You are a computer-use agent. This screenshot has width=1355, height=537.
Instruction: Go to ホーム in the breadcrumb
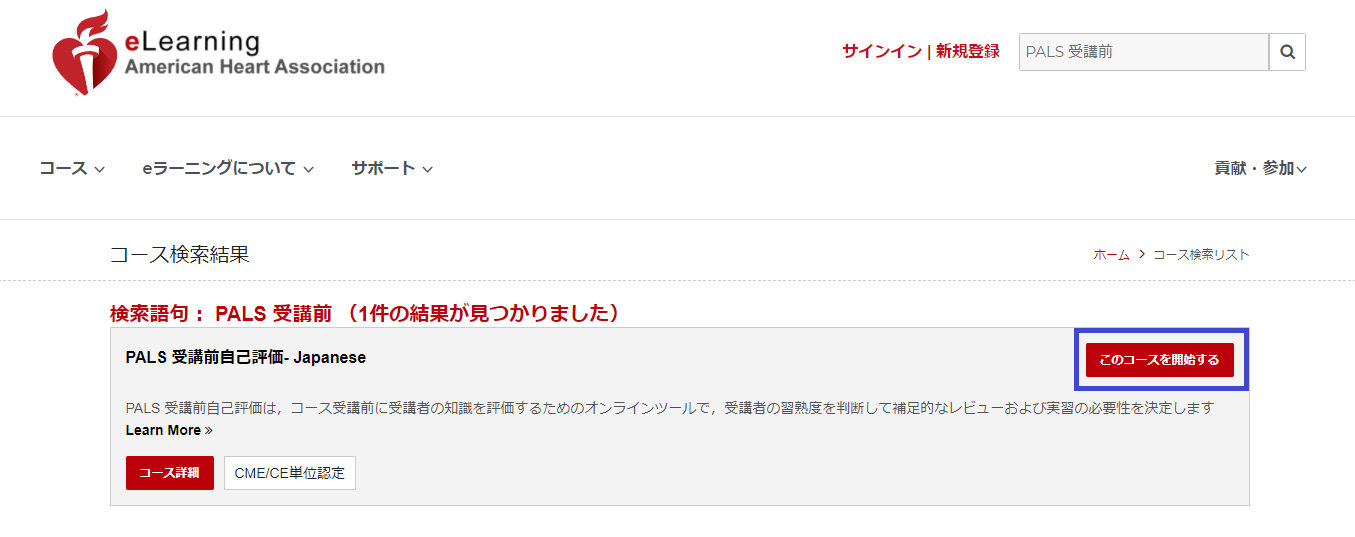[1111, 255]
